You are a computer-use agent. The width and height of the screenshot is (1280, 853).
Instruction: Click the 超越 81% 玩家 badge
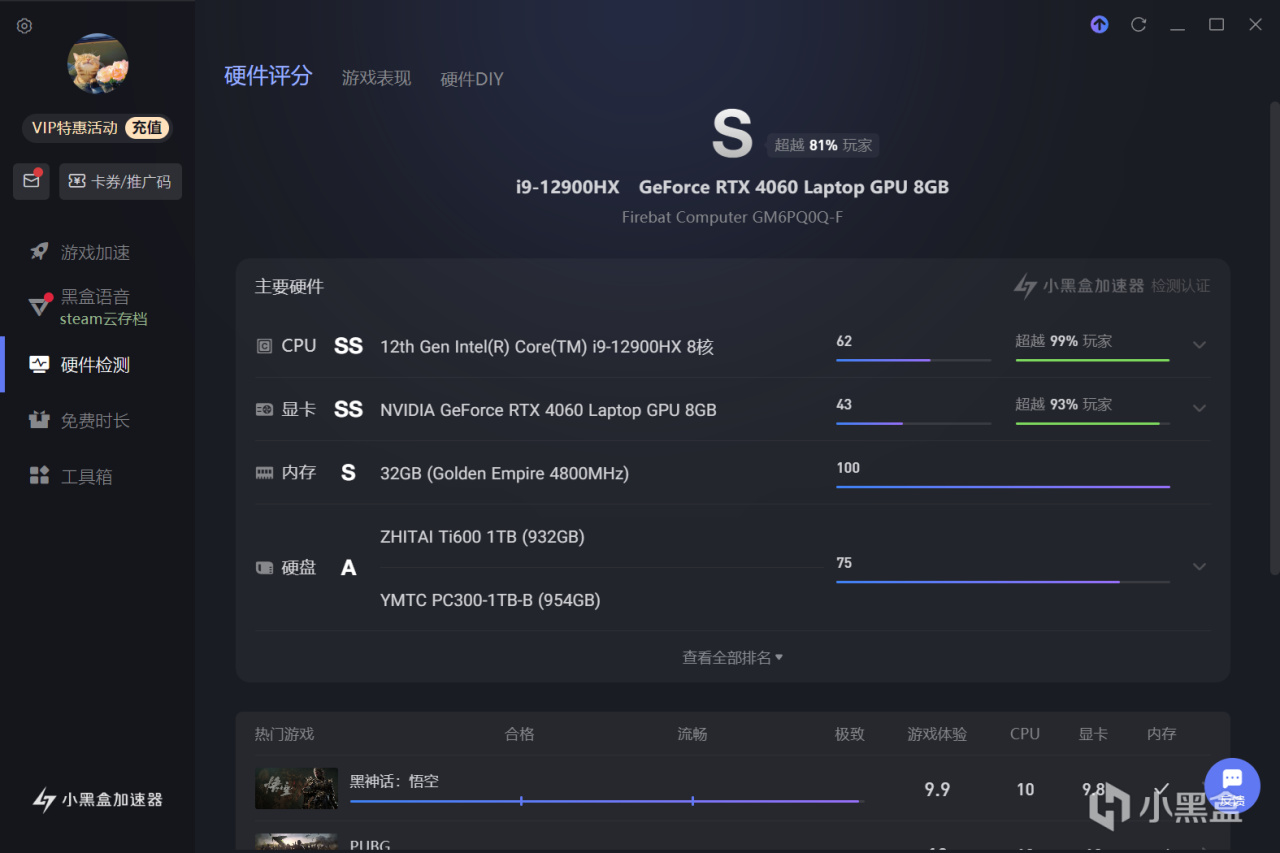click(x=823, y=145)
